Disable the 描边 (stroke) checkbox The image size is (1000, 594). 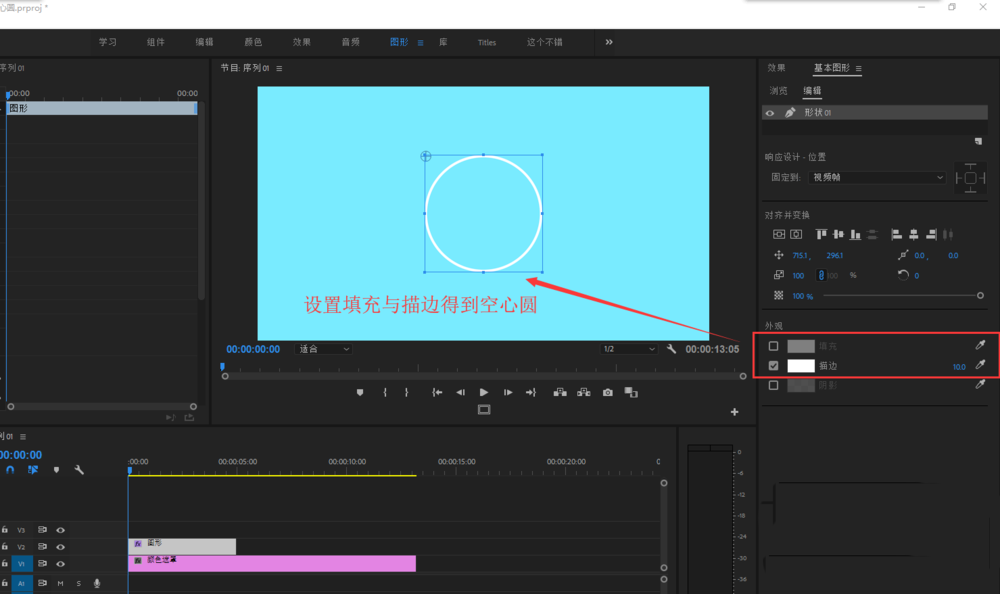click(773, 365)
